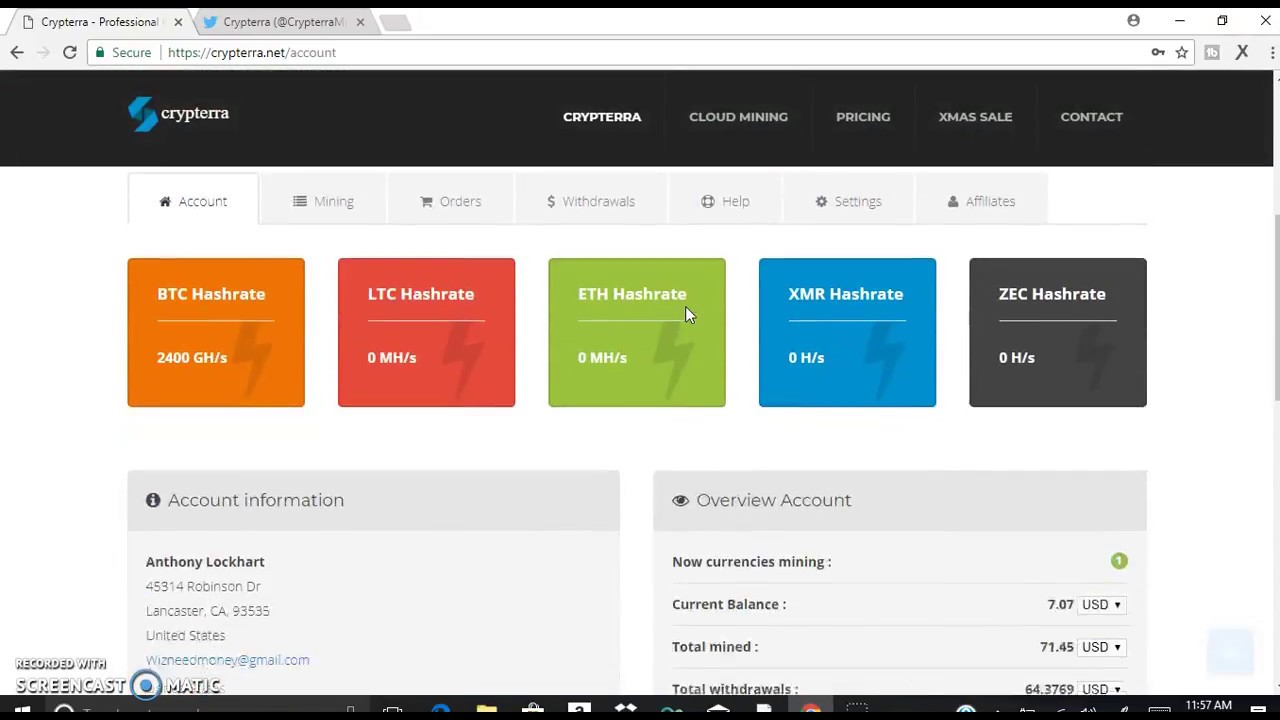
Task: Open the Affiliates tab
Action: [981, 201]
